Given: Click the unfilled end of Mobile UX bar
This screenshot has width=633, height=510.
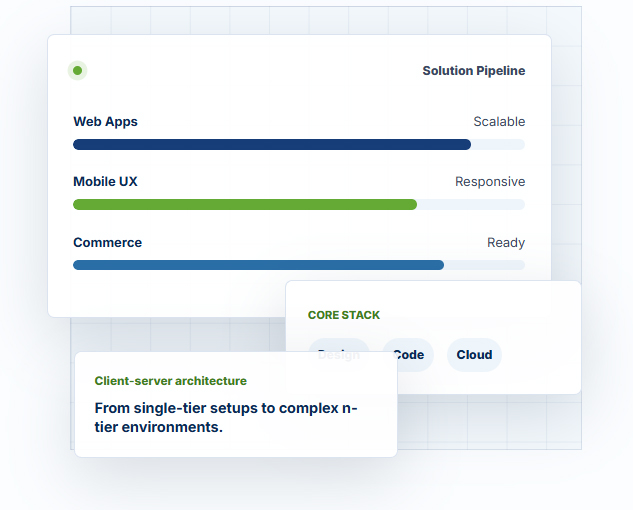Looking at the screenshot, I should 471,204.
